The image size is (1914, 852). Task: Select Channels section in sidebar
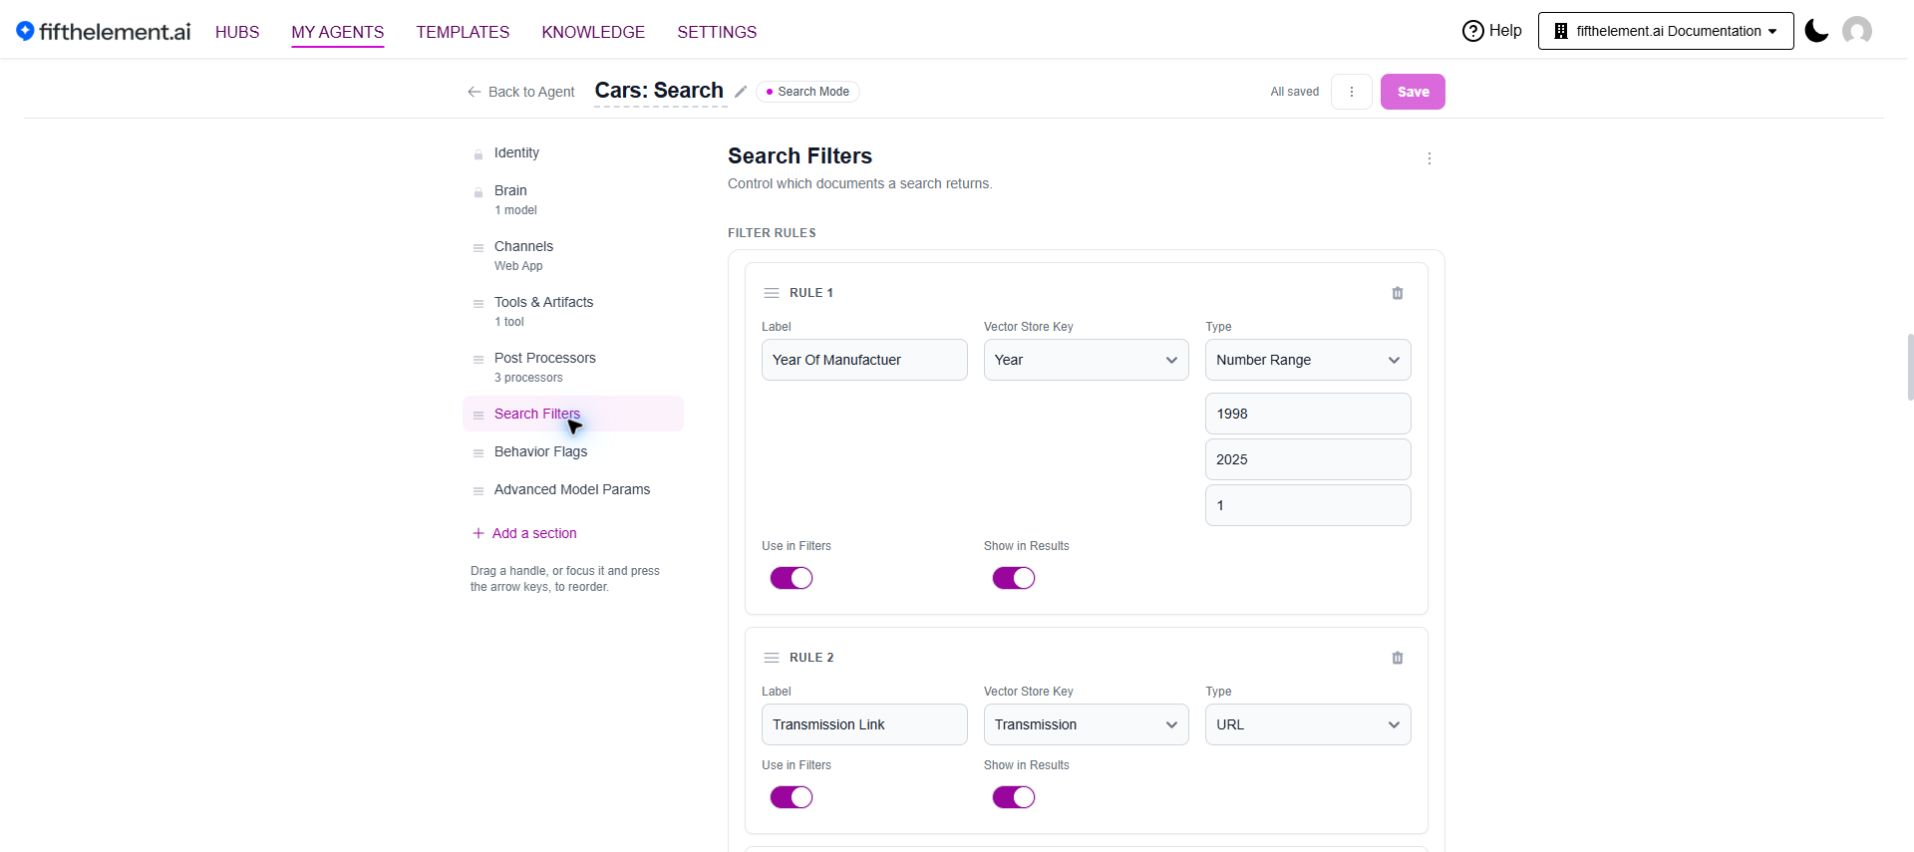573,255
